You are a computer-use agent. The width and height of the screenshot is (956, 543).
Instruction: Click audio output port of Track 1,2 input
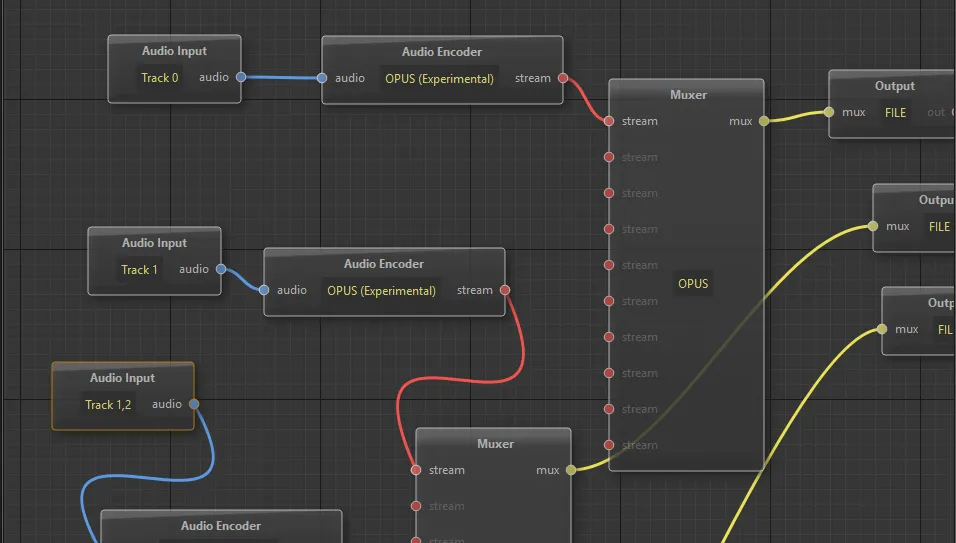(193, 404)
